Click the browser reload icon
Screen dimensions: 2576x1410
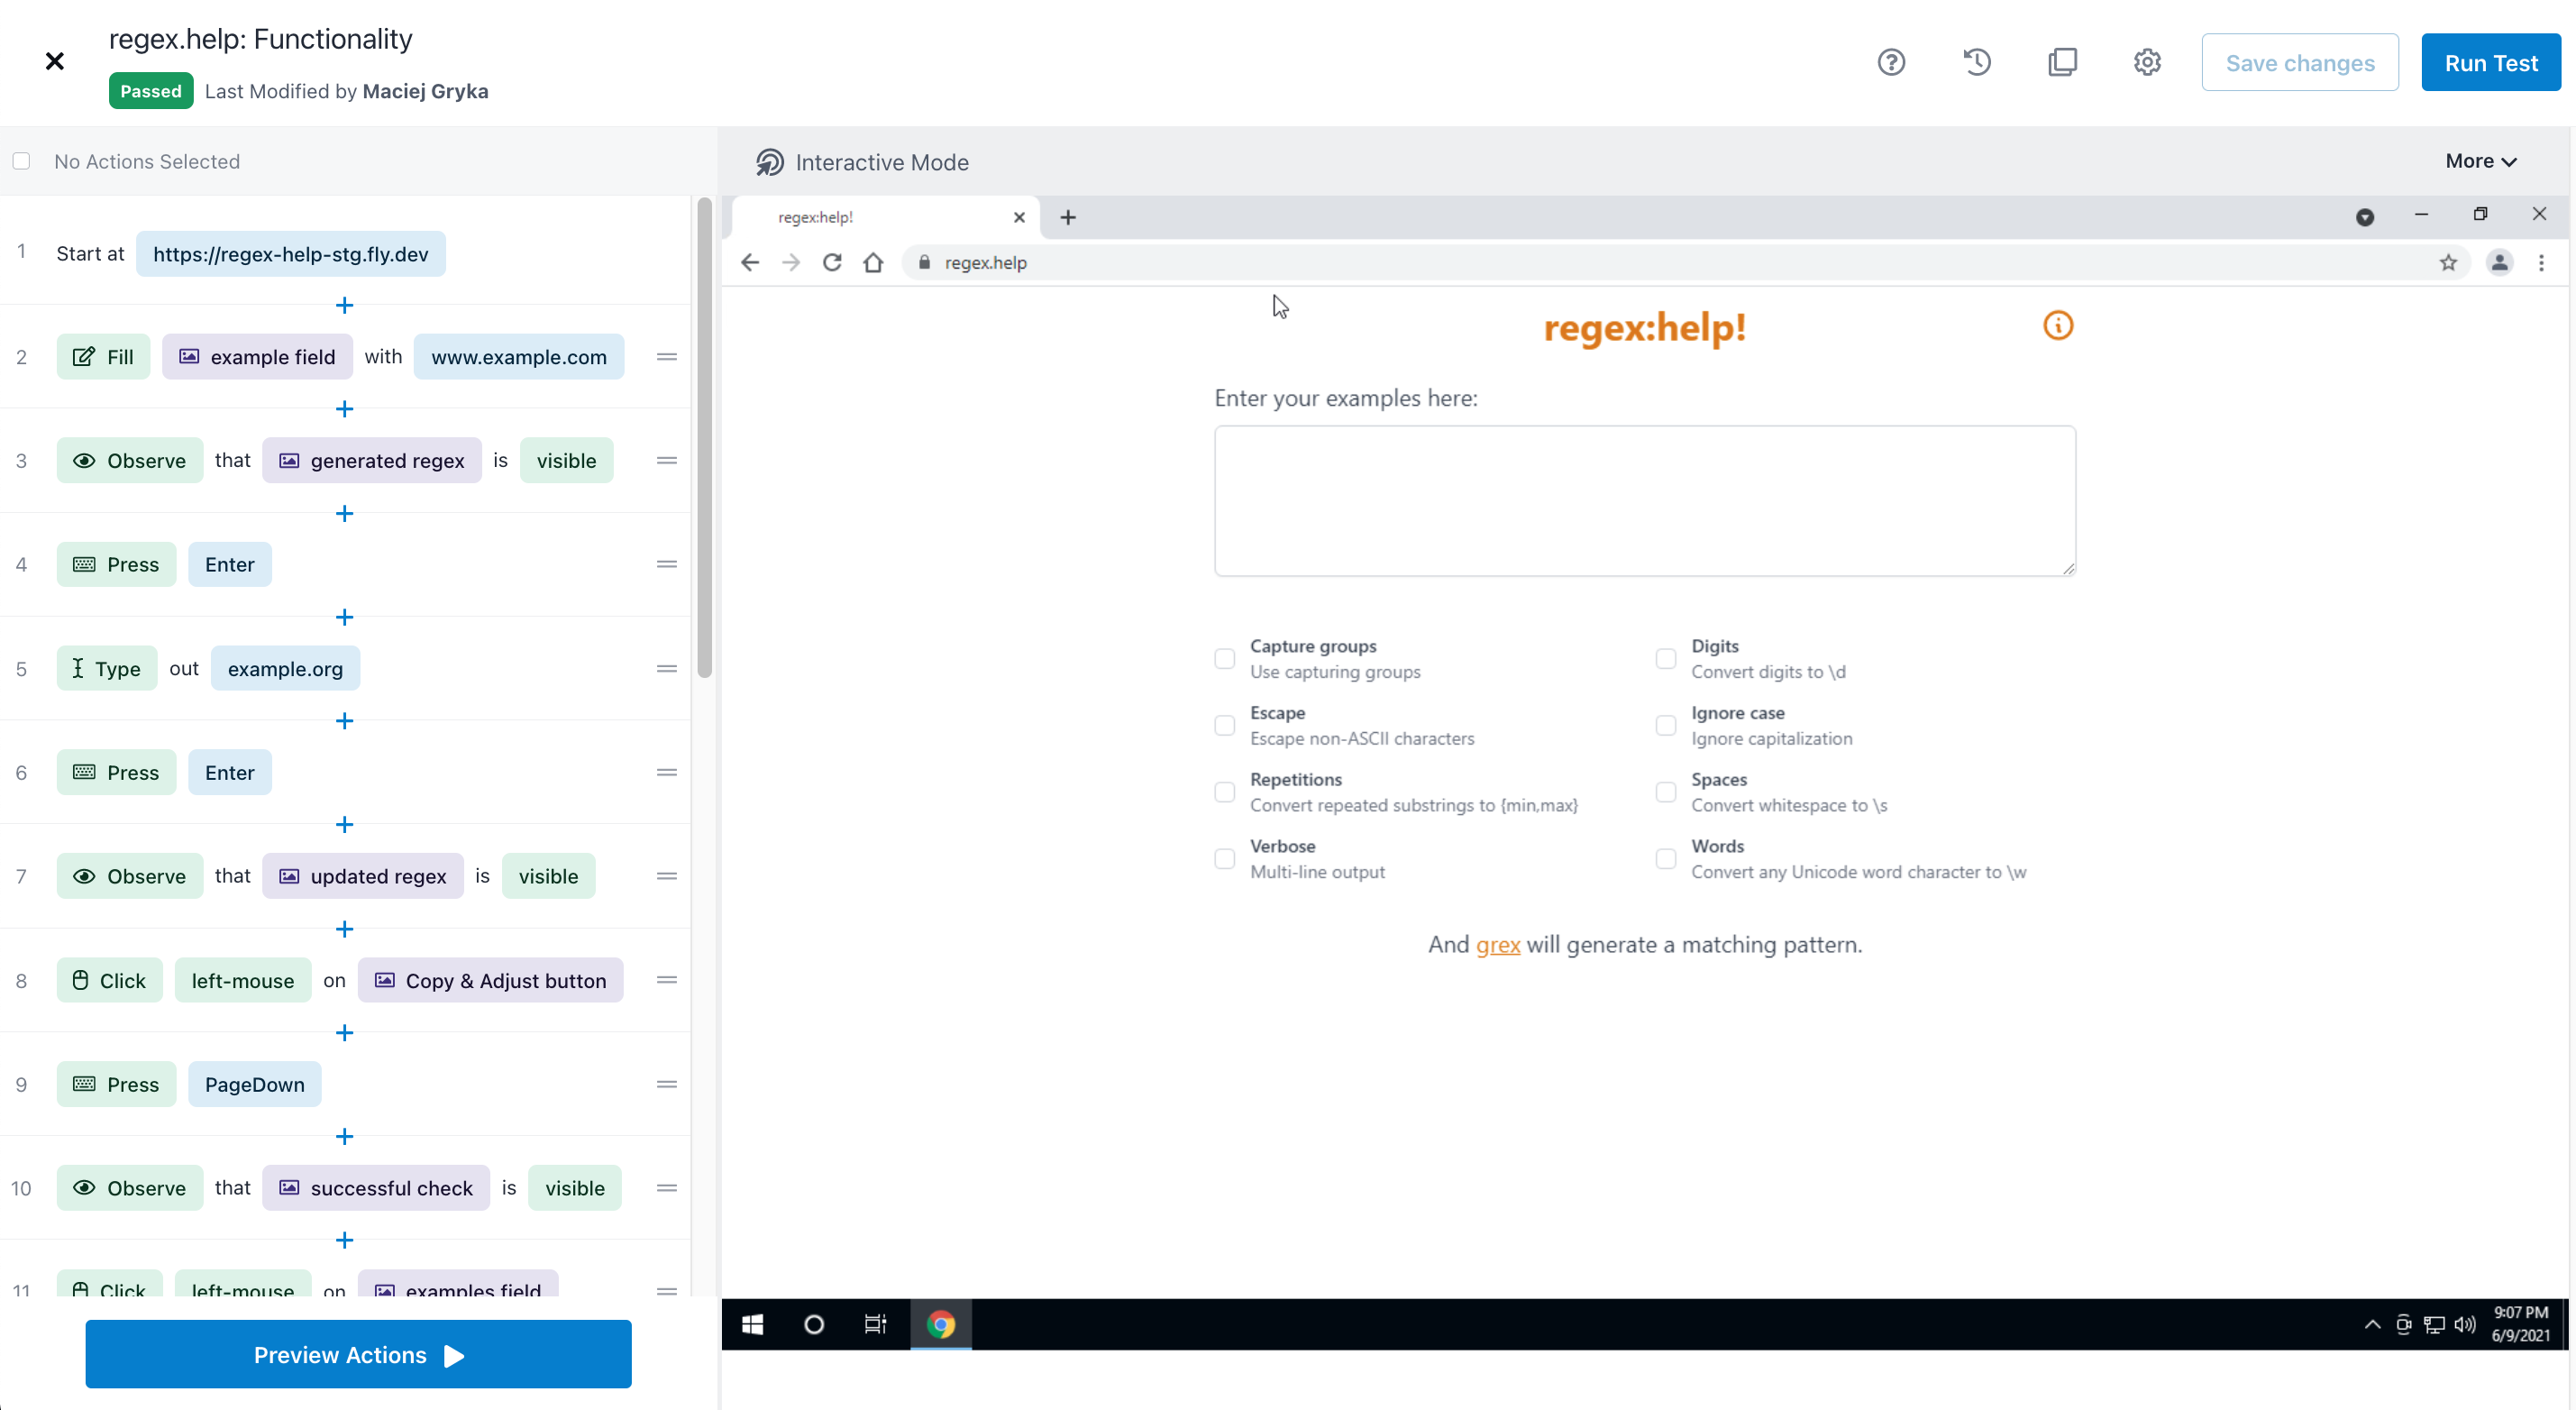832,263
